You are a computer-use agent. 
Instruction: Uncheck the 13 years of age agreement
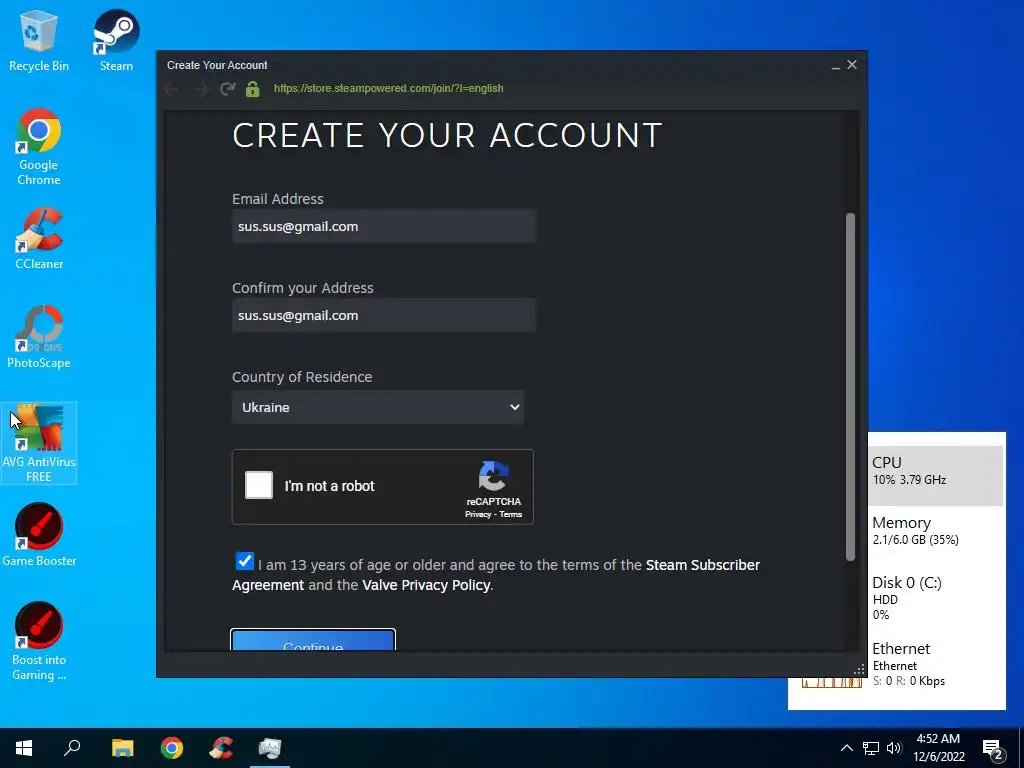pyautogui.click(x=245, y=561)
